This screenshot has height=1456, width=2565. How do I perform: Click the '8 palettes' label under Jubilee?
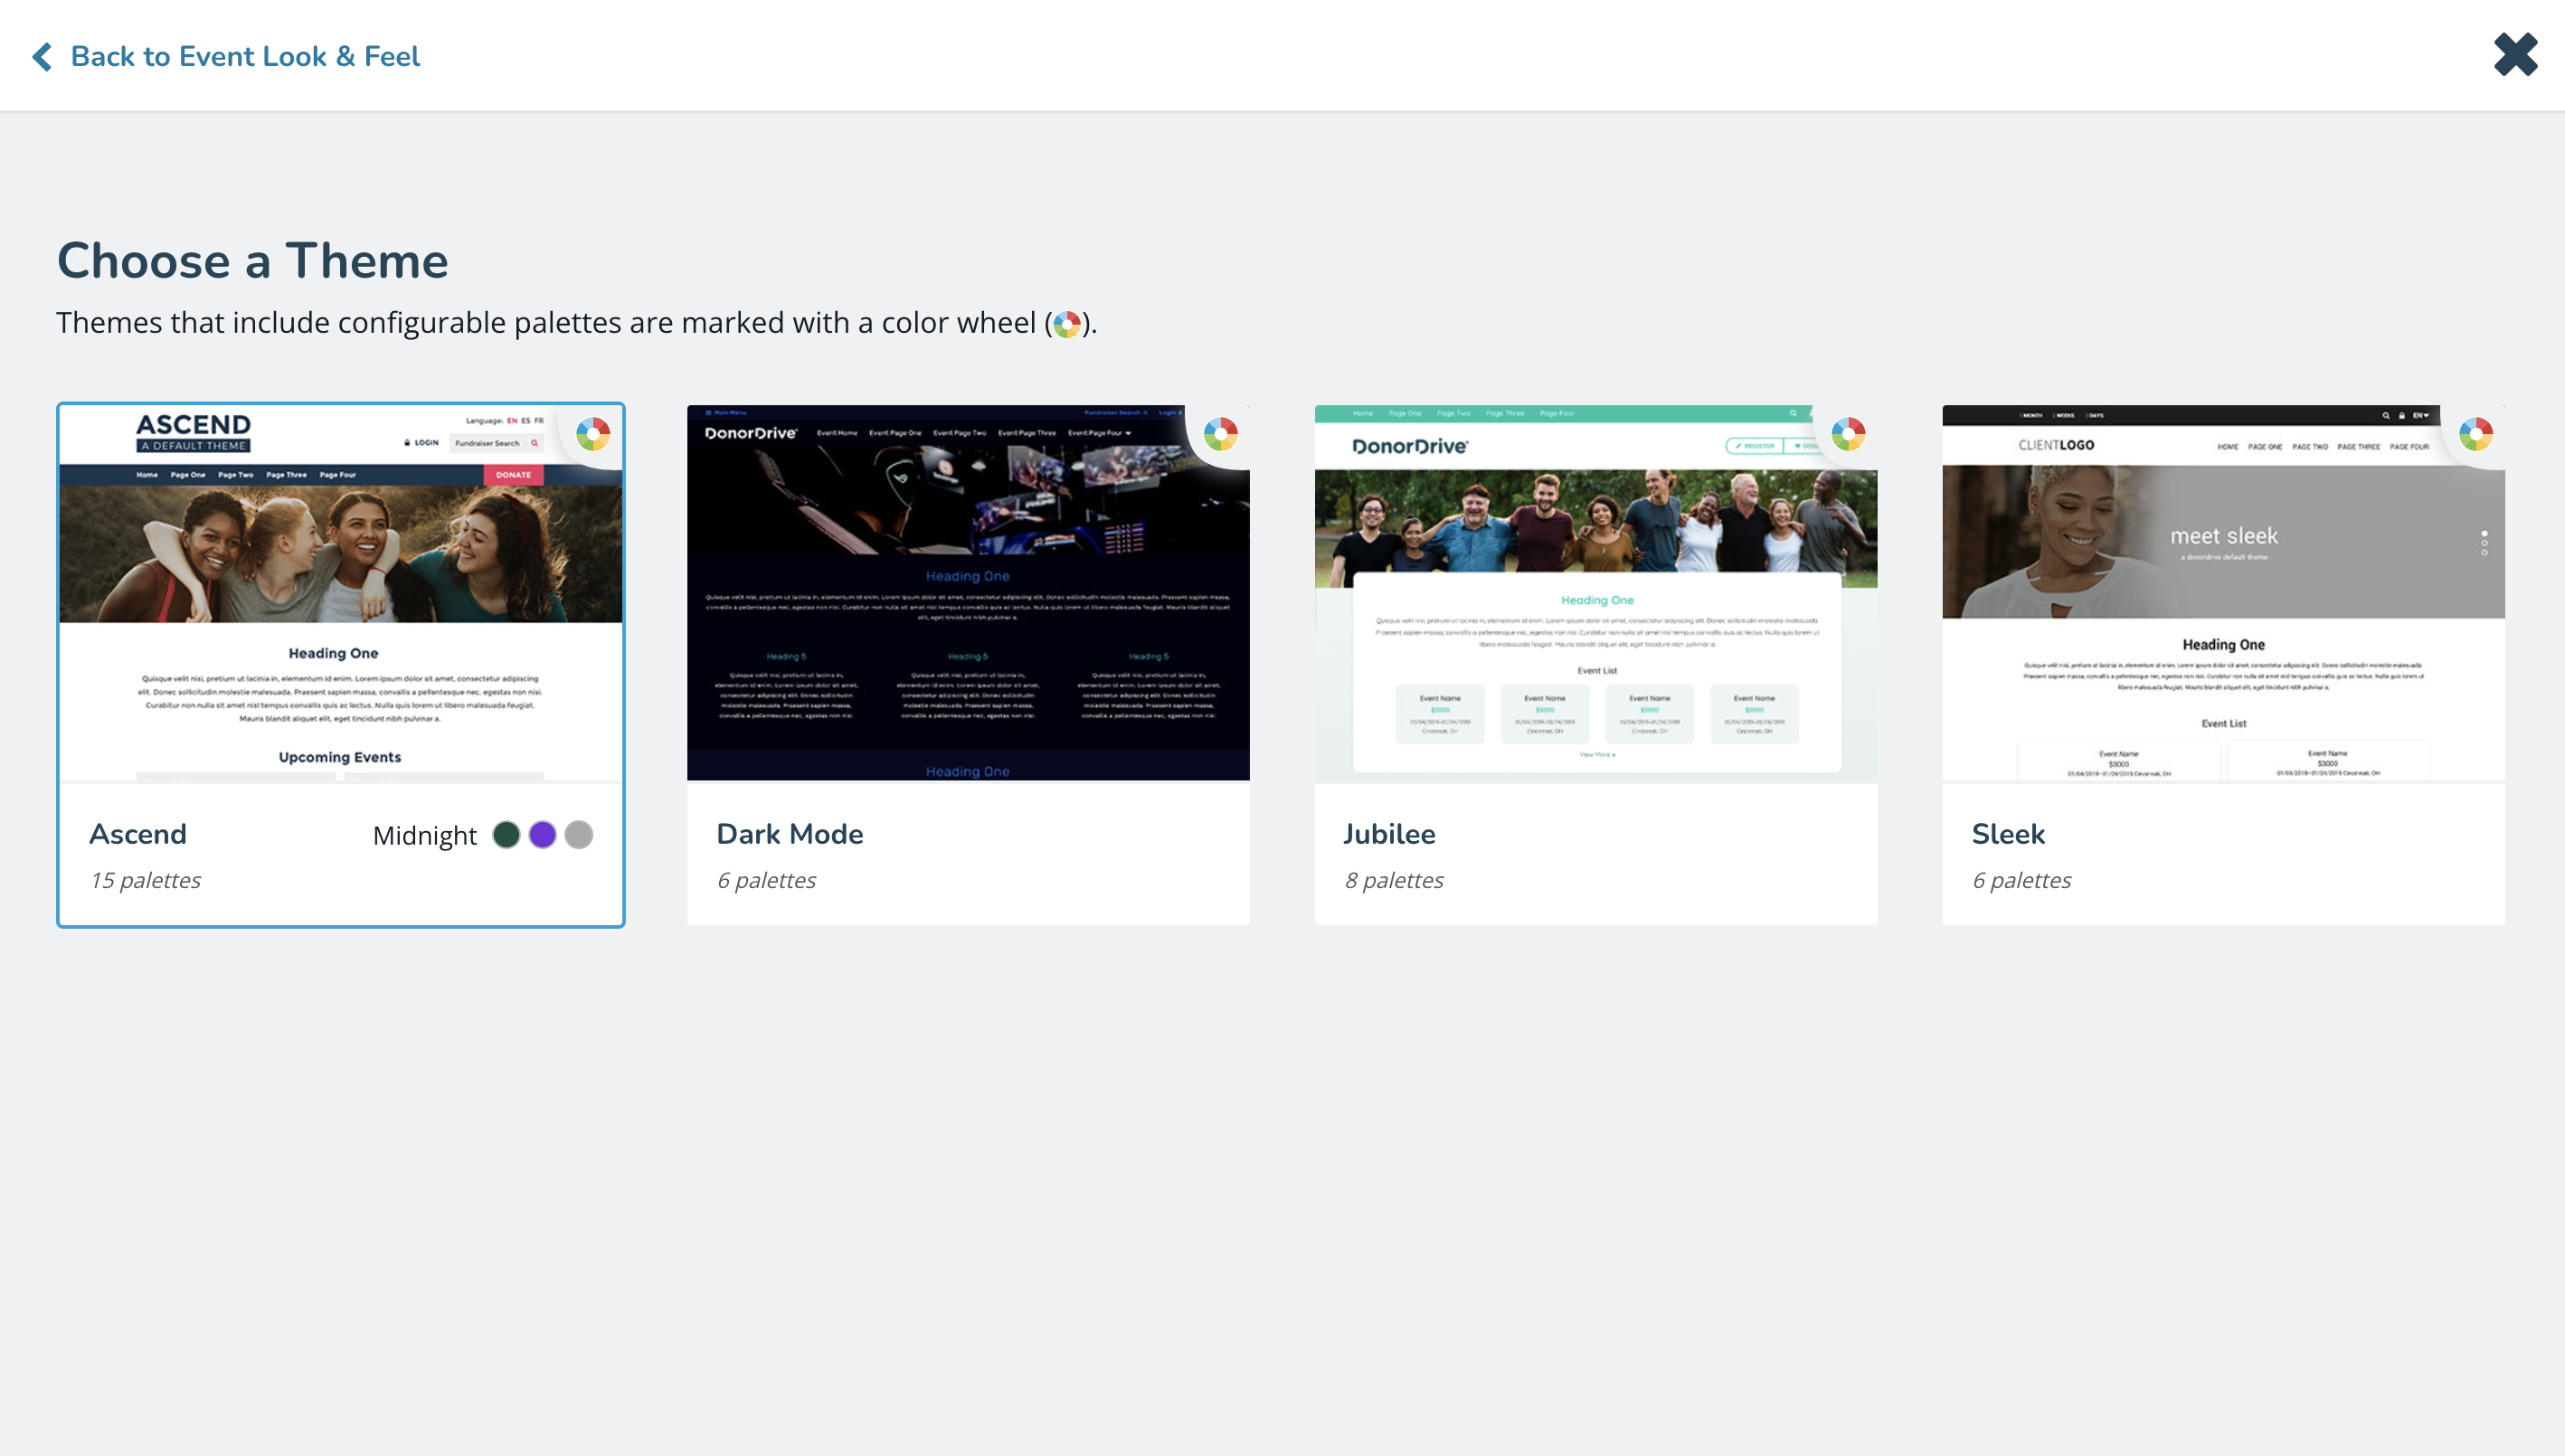pyautogui.click(x=1394, y=880)
